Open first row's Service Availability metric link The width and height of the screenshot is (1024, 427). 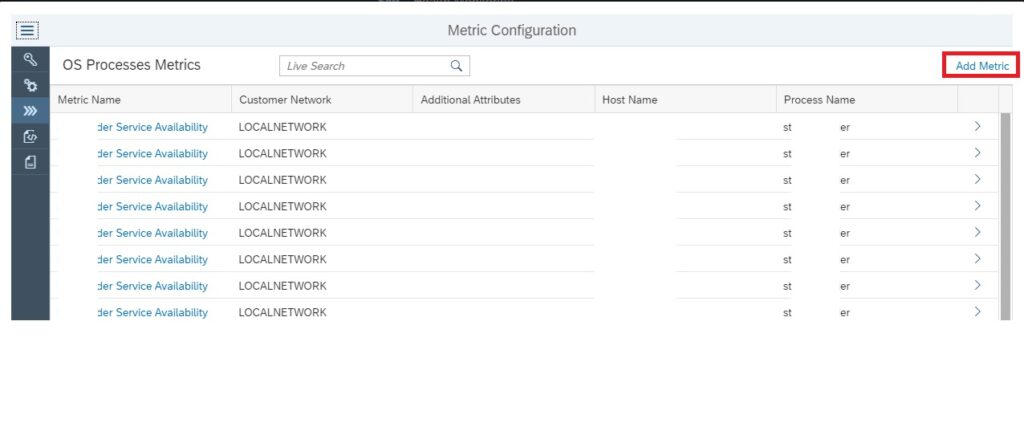[x=152, y=127]
